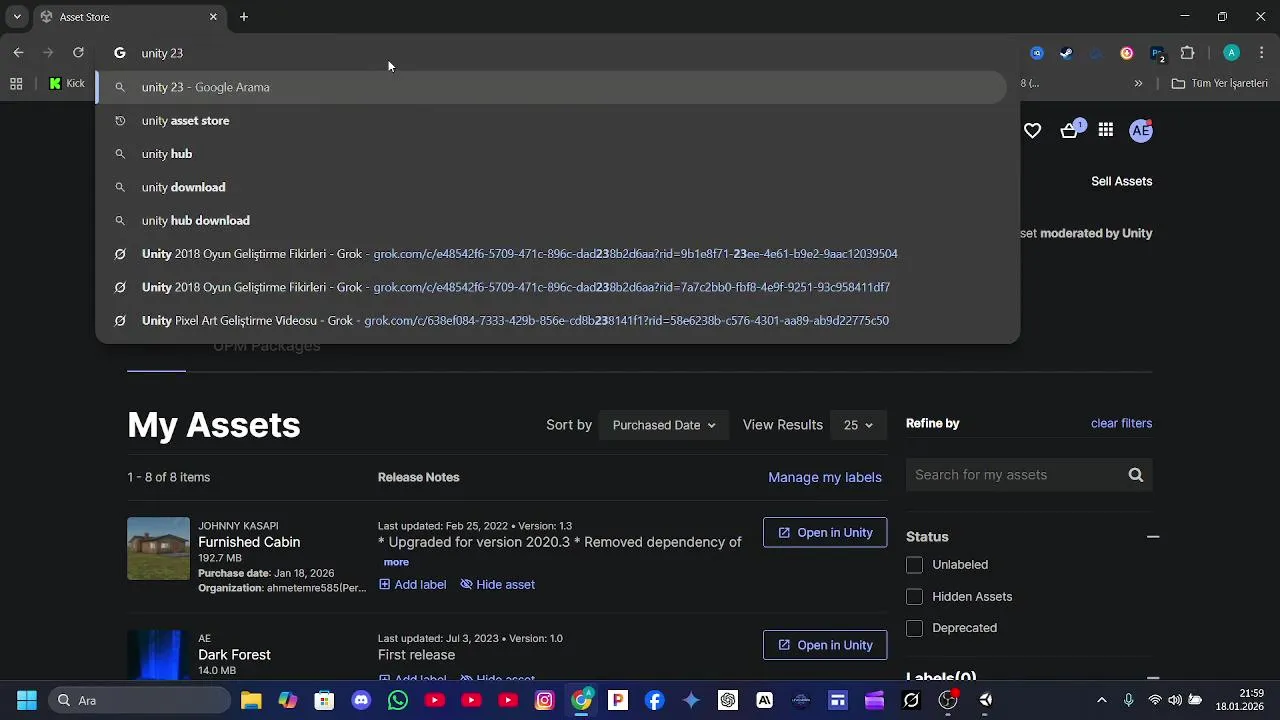This screenshot has height=720, width=1280.
Task: Tick the Deprecated checkbox
Action: 914,628
